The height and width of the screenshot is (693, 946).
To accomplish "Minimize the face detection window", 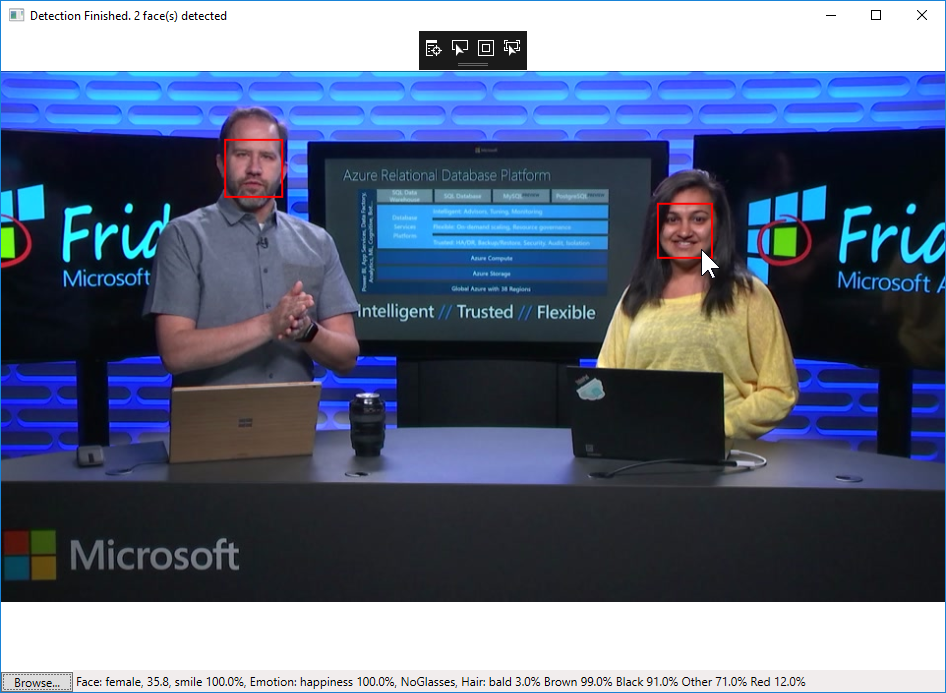I will pyautogui.click(x=831, y=16).
